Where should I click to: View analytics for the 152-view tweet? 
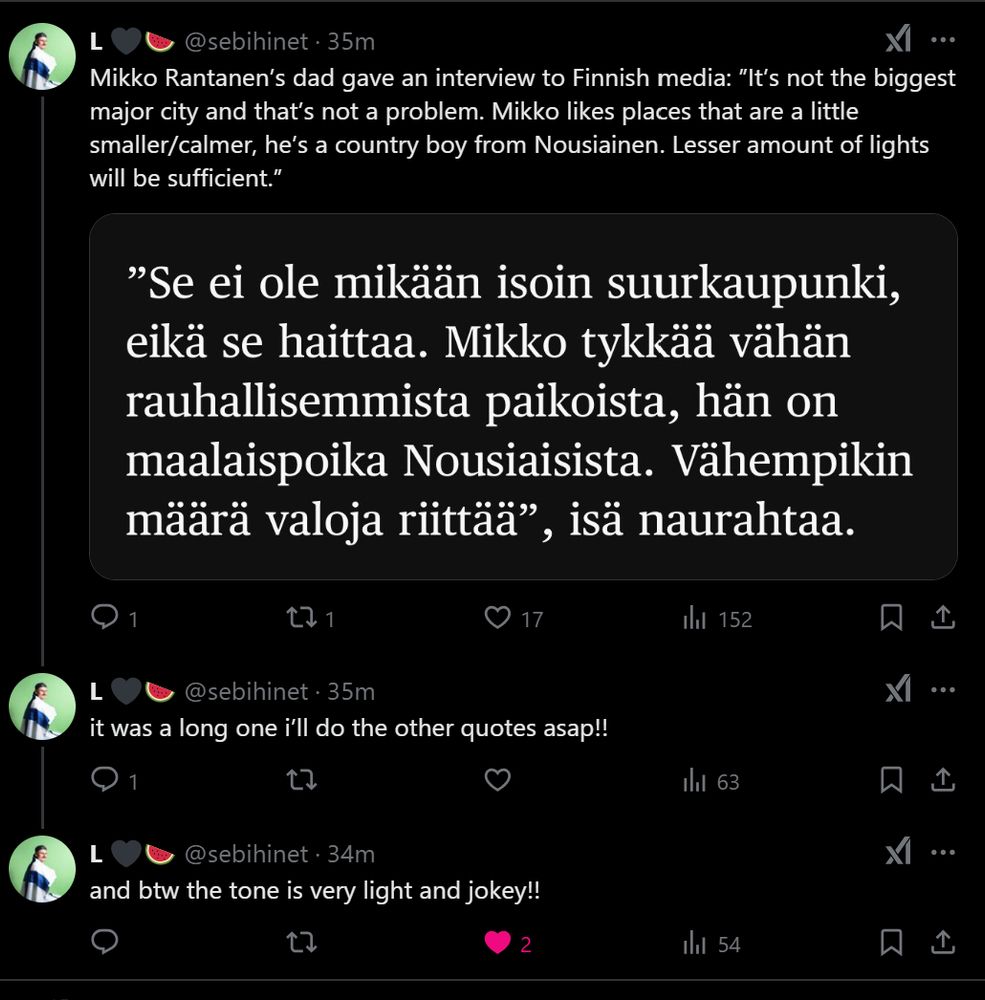coord(694,619)
